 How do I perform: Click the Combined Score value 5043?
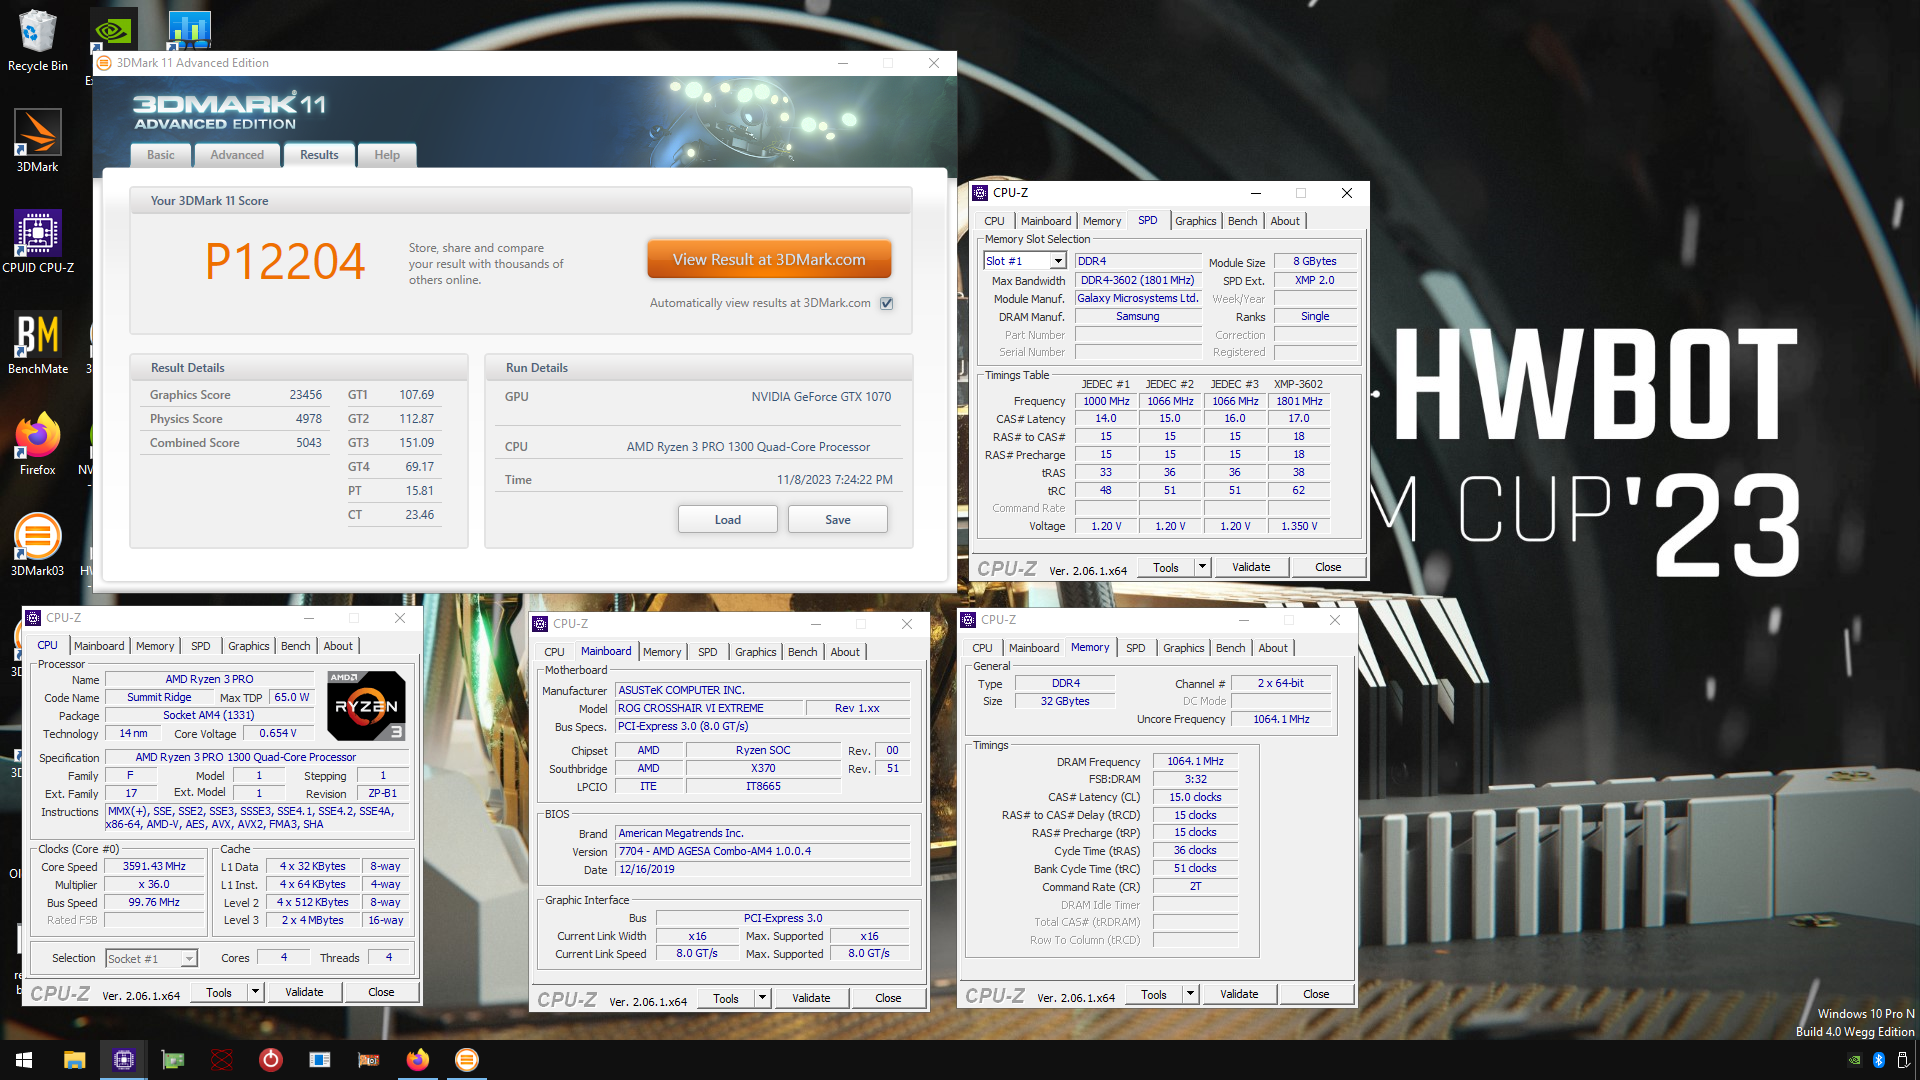pyautogui.click(x=309, y=443)
